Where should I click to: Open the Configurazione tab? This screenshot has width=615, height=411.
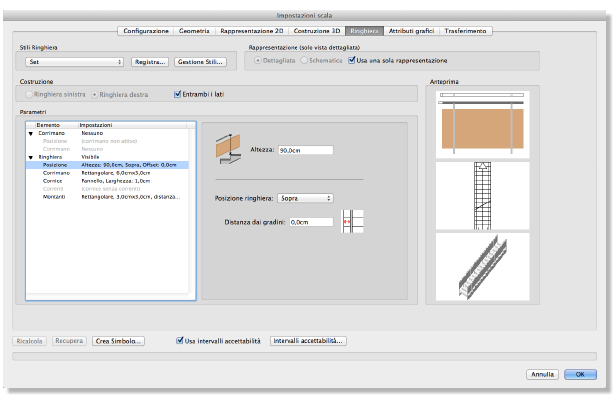[146, 31]
